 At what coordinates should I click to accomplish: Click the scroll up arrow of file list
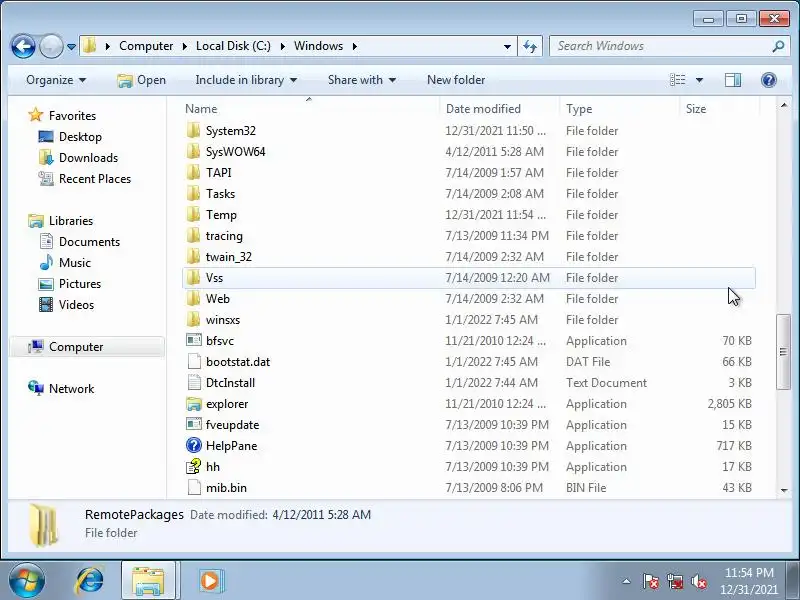tap(784, 106)
